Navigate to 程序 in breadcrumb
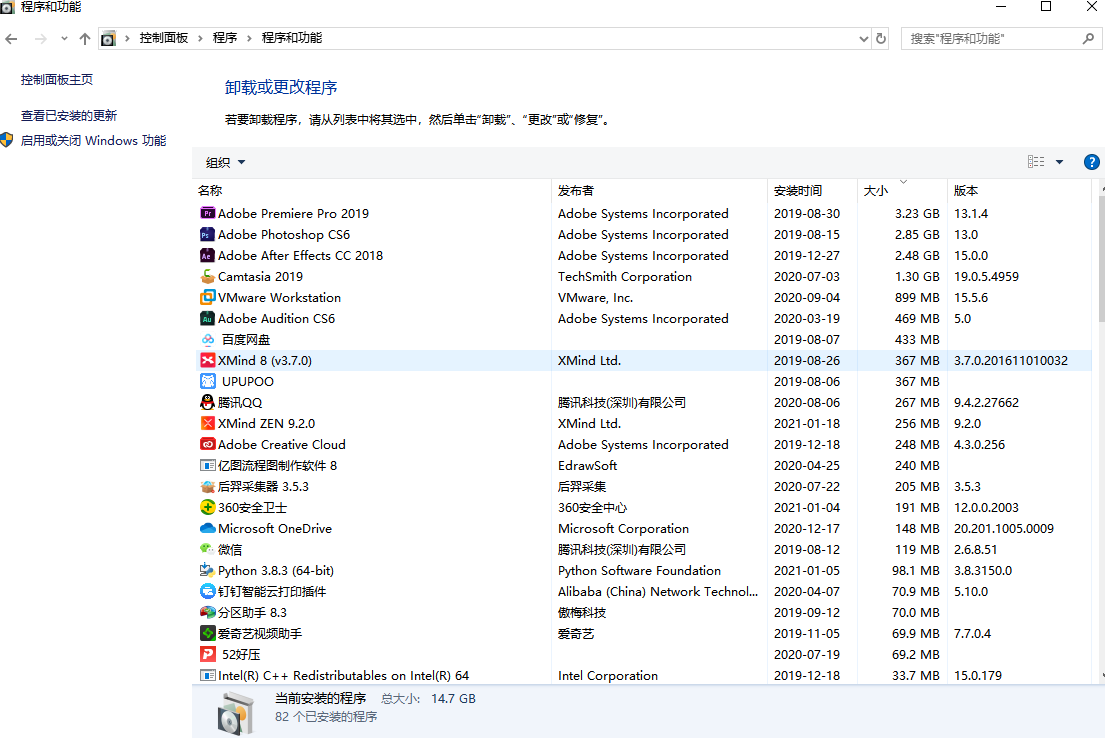 [225, 38]
